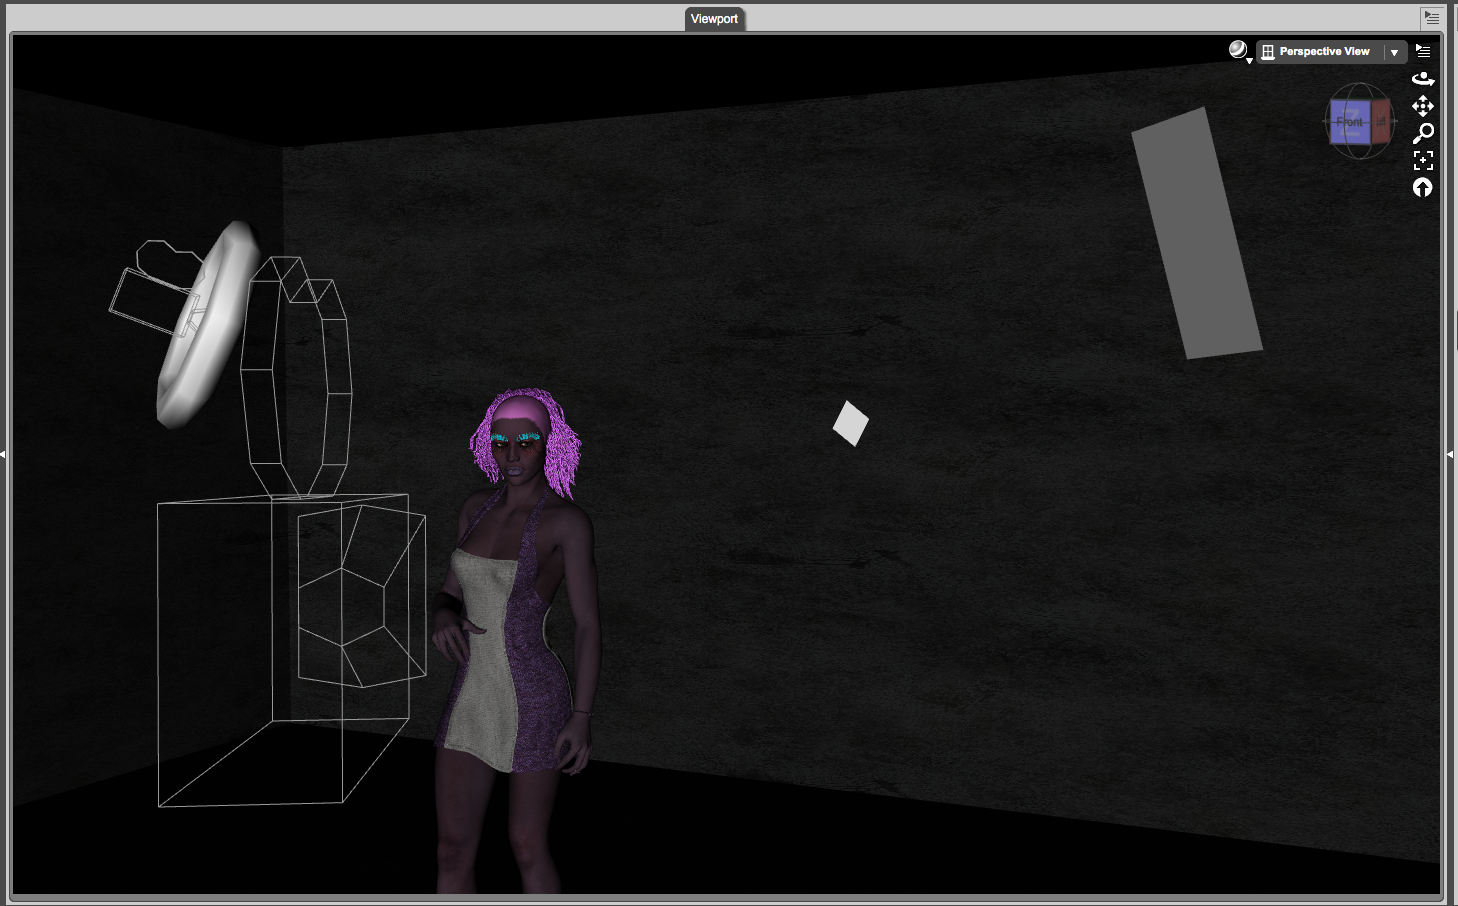1458x906 pixels.
Task: Open the viewport options menu icon
Action: pos(1423,51)
